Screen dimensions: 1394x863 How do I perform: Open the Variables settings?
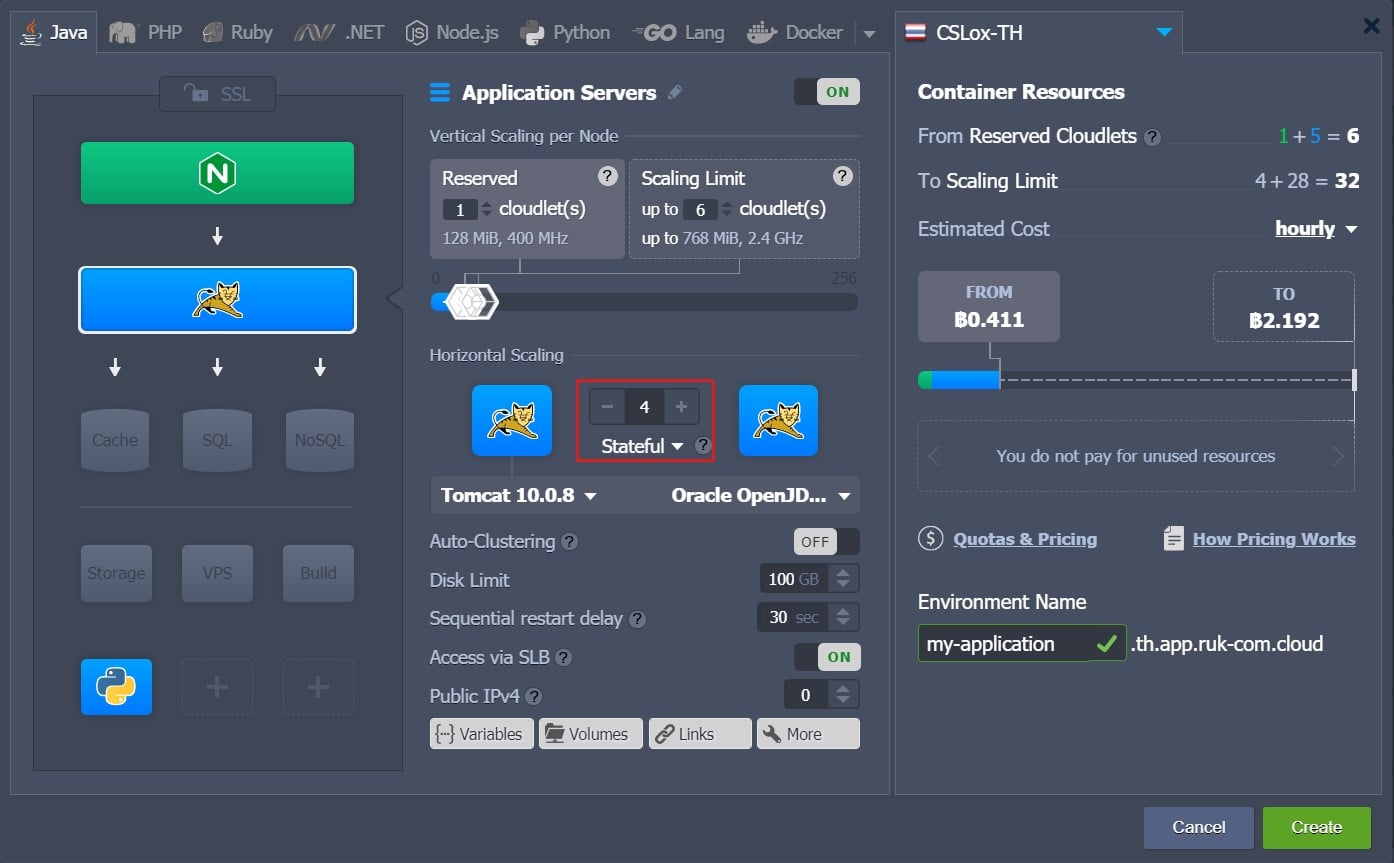point(482,734)
